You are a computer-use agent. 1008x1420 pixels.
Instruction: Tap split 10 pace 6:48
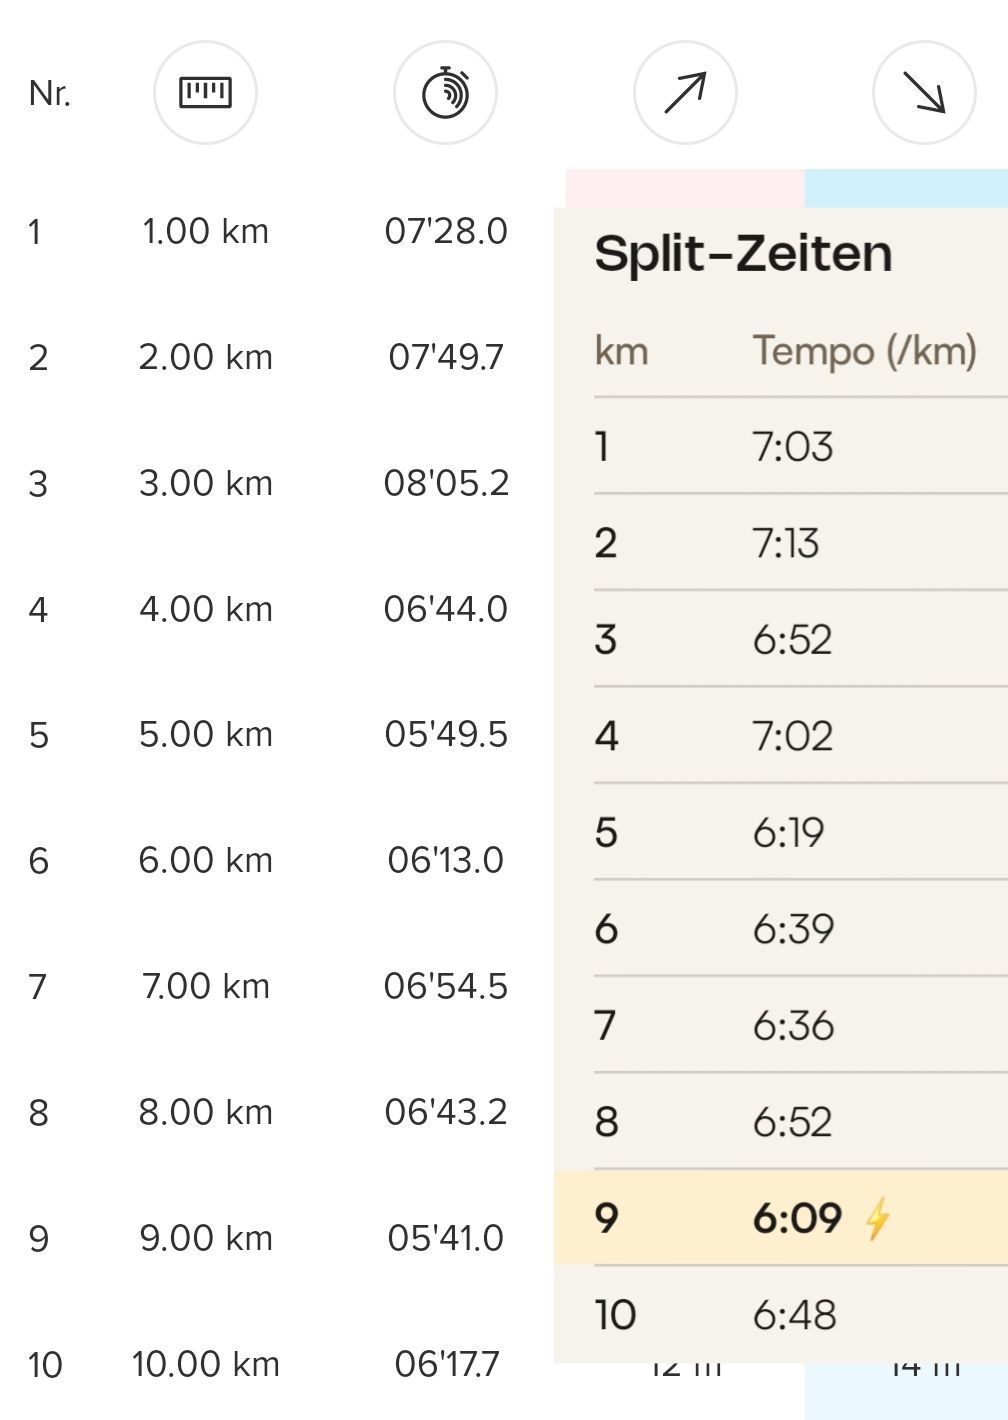coord(794,1315)
